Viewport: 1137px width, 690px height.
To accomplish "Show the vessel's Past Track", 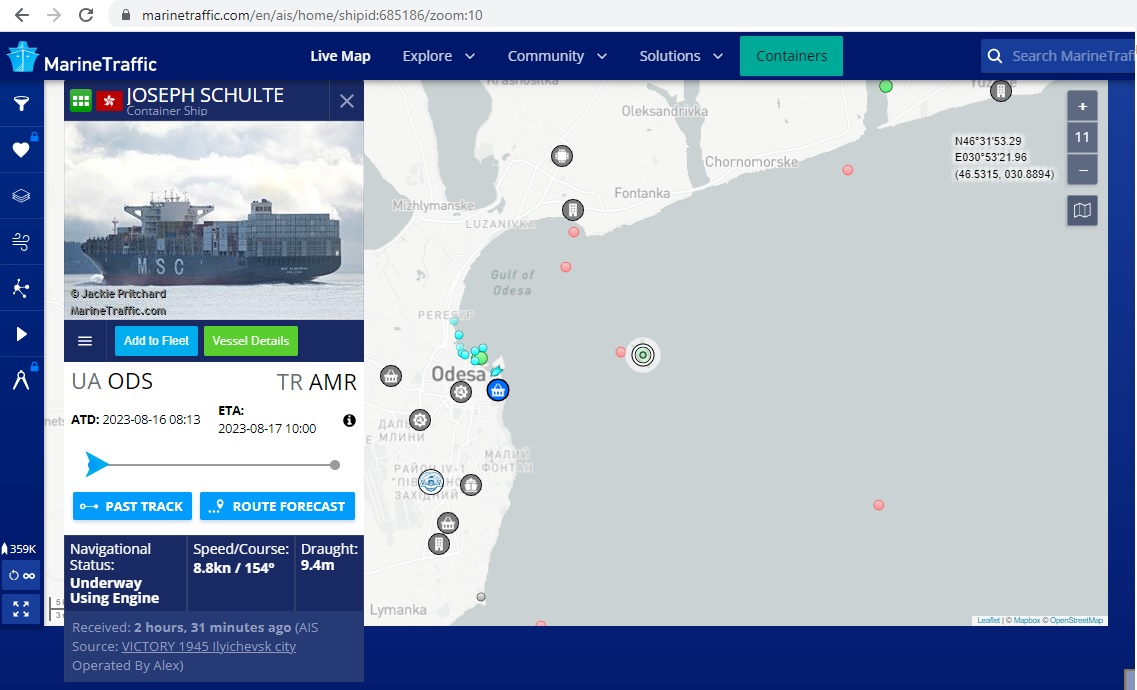I will (x=132, y=506).
